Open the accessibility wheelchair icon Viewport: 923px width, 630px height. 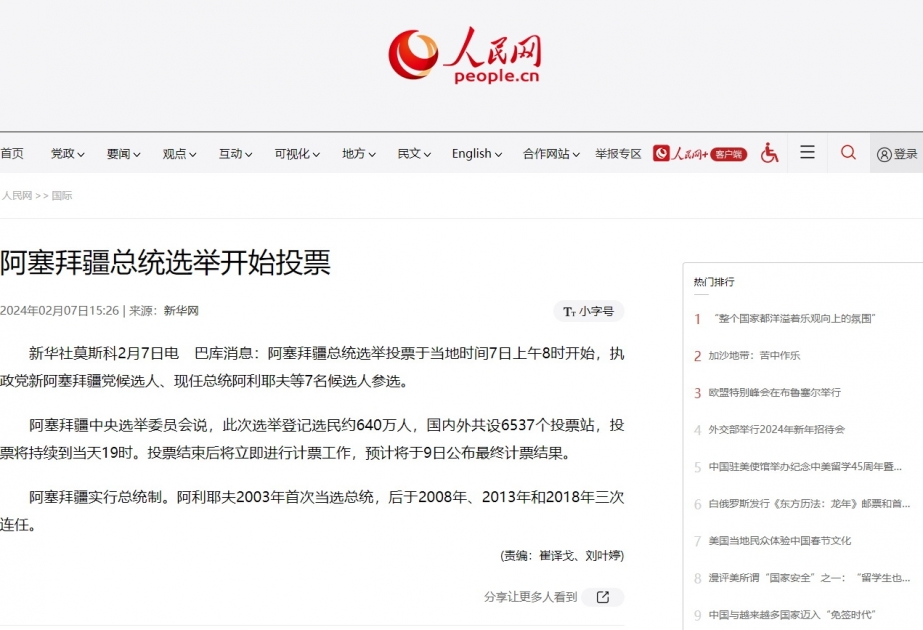(x=769, y=153)
